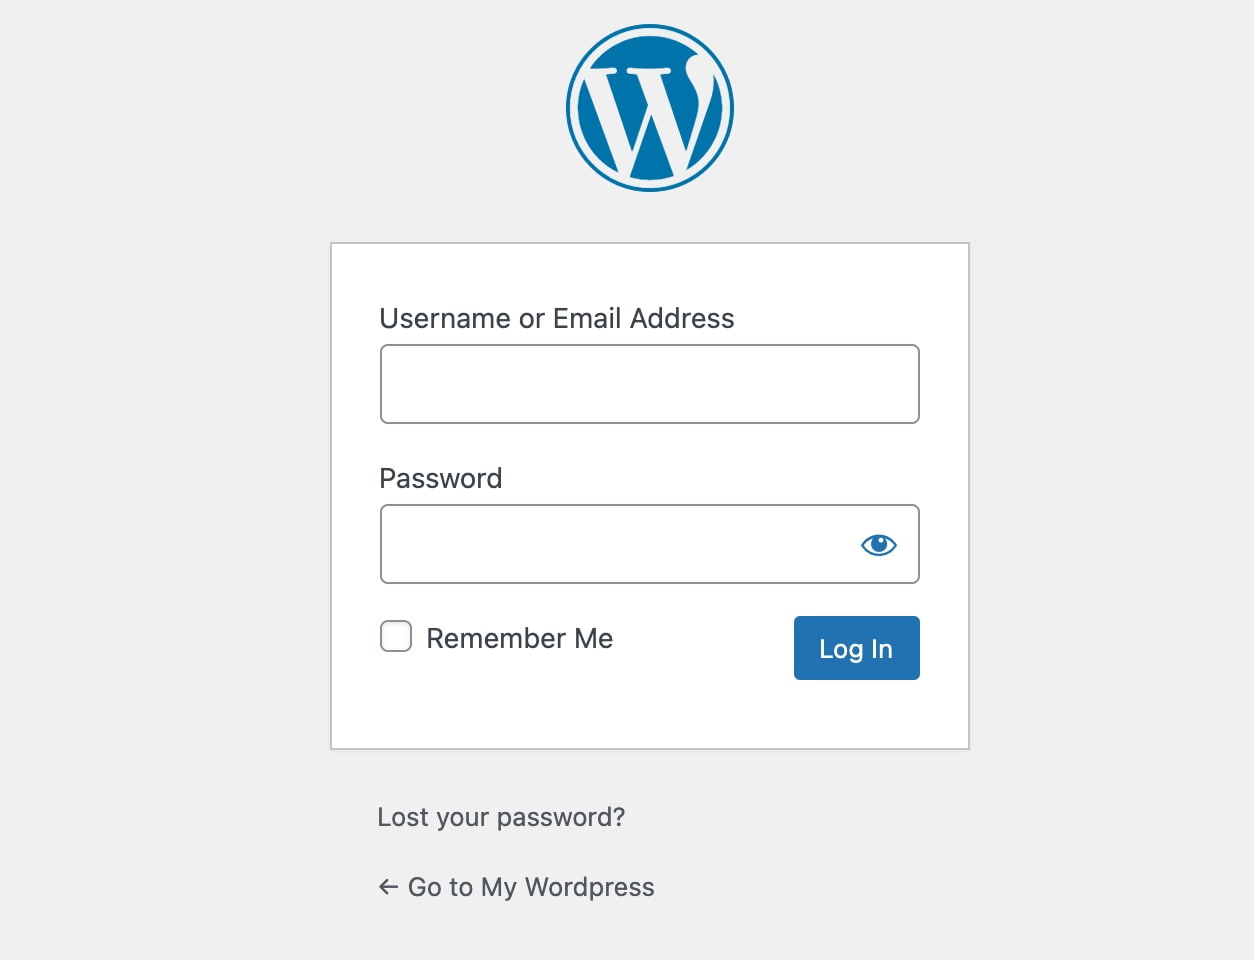This screenshot has height=960, width=1254.
Task: Submit the login form with Log In
Action: coord(857,648)
